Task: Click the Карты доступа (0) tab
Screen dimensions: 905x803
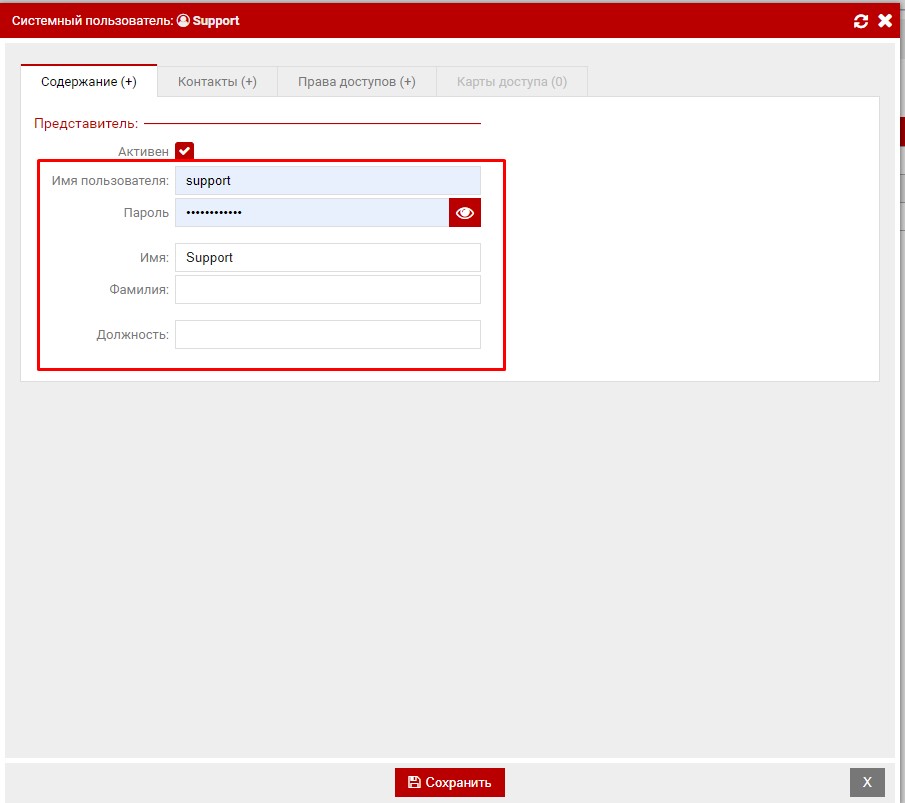Action: point(511,82)
